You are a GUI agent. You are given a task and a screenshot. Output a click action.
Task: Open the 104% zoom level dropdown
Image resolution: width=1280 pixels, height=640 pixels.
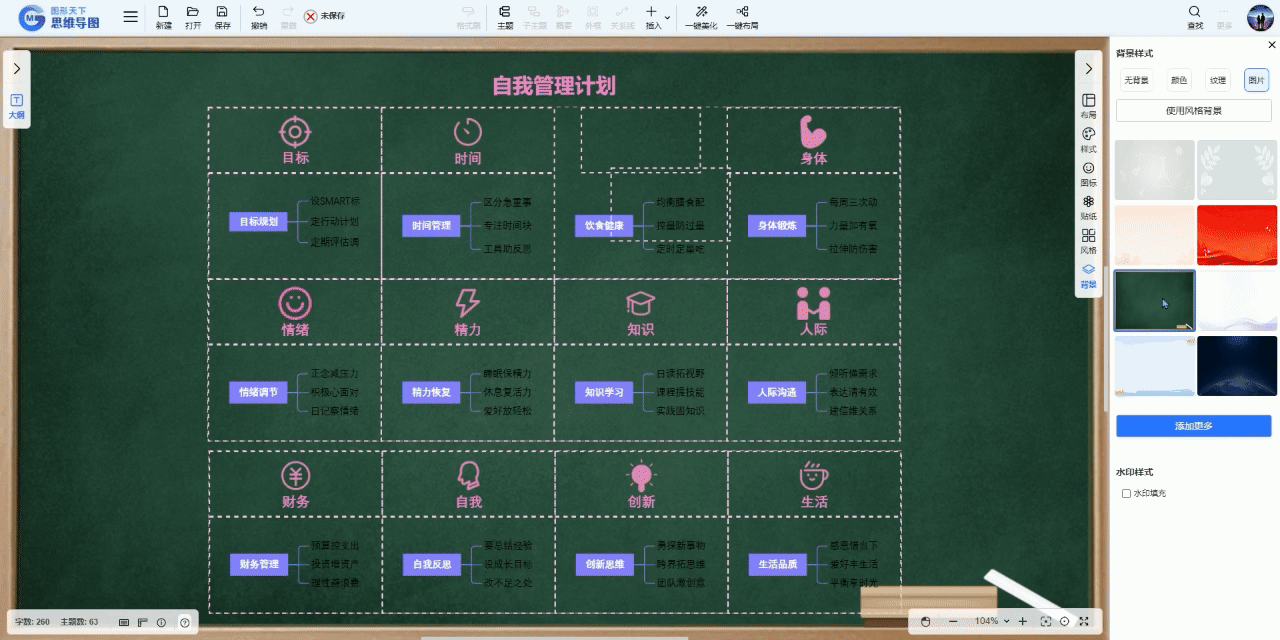click(x=1006, y=621)
